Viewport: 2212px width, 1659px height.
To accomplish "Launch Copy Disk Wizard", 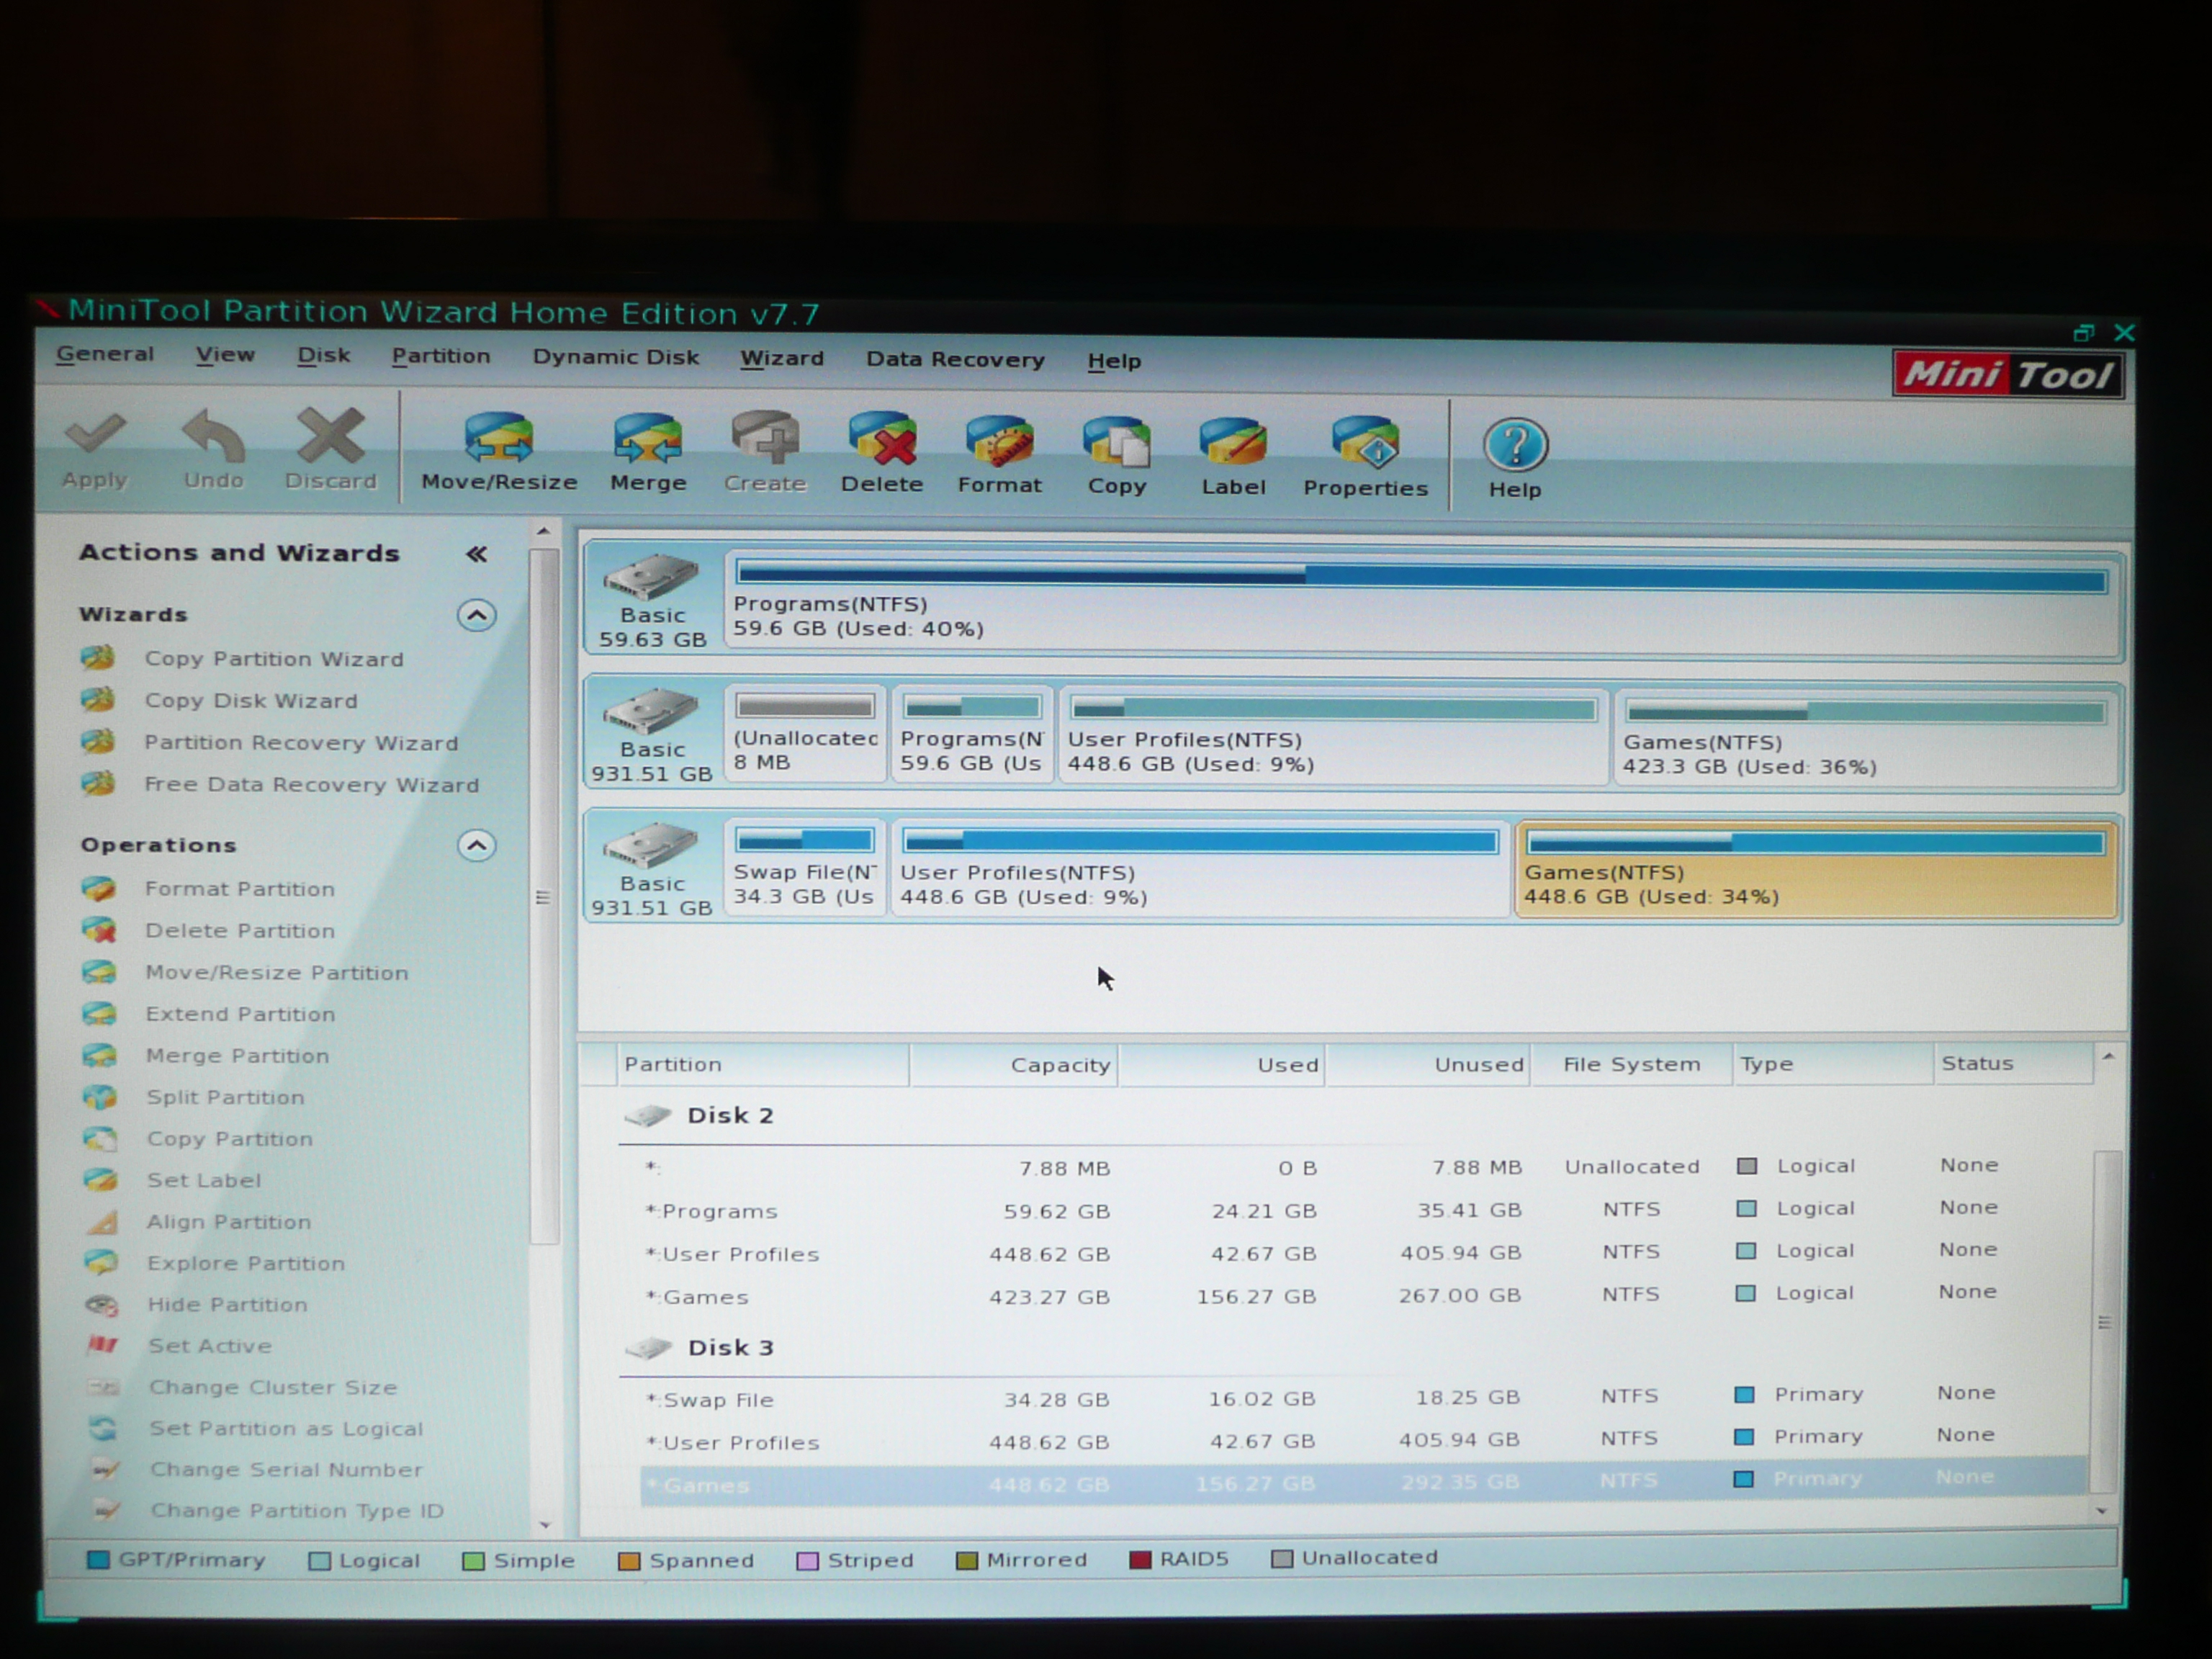I will pos(250,701).
